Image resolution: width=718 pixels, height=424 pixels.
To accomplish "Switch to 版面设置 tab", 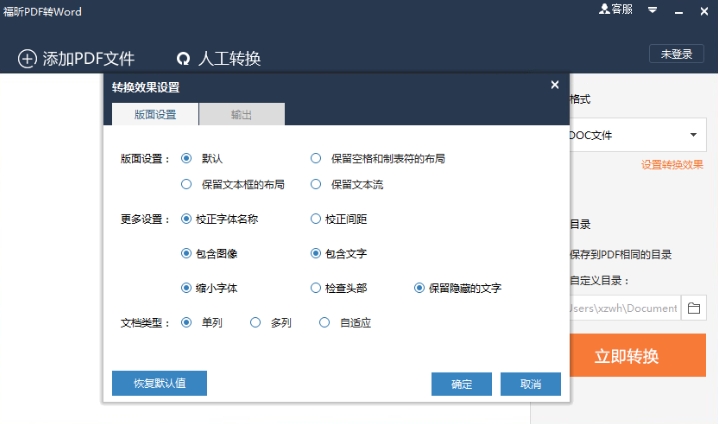I will [x=155, y=114].
